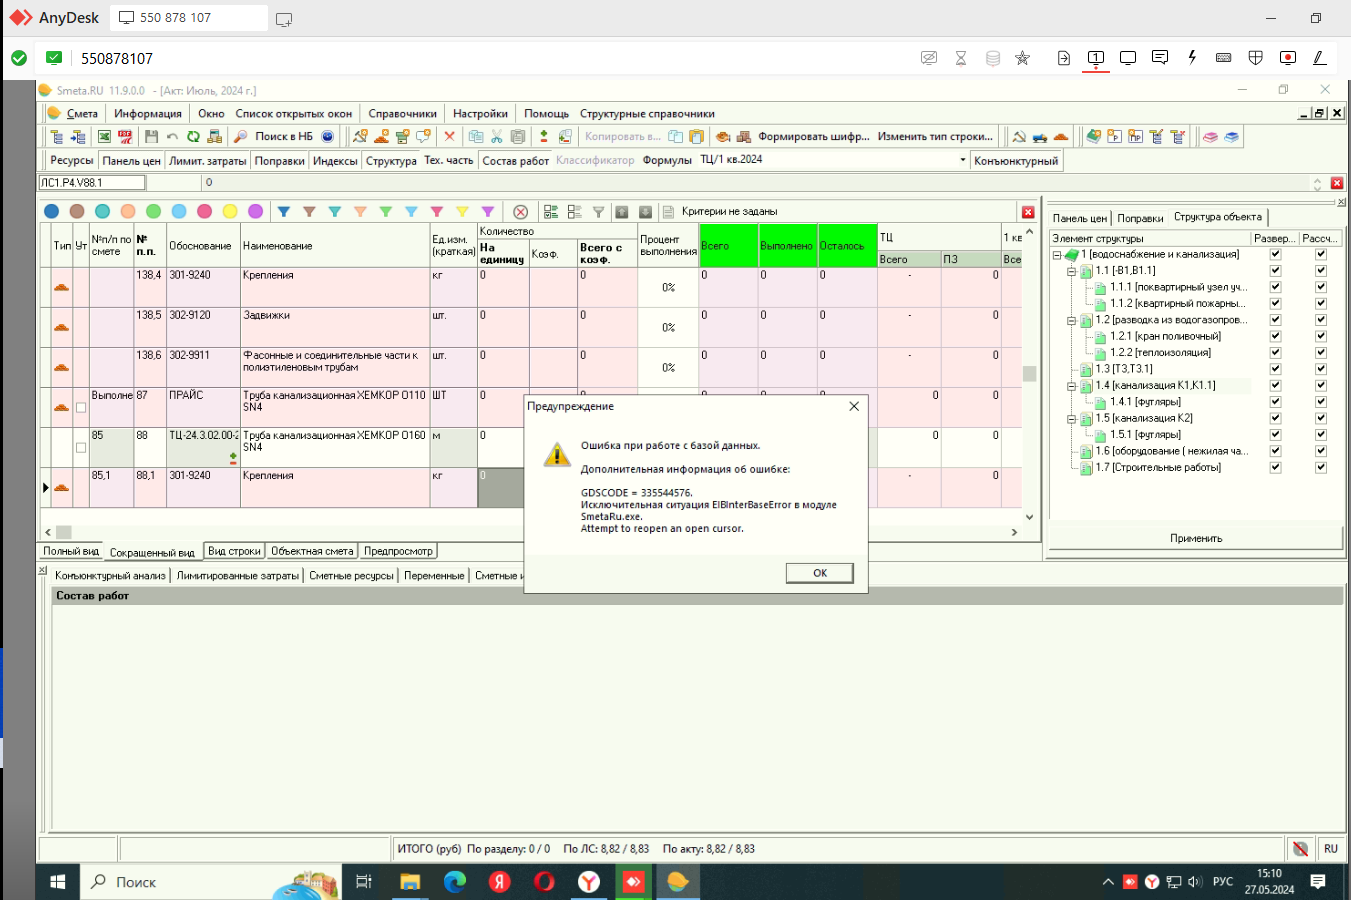
Task: Pick the yellow color circle
Action: tap(230, 211)
